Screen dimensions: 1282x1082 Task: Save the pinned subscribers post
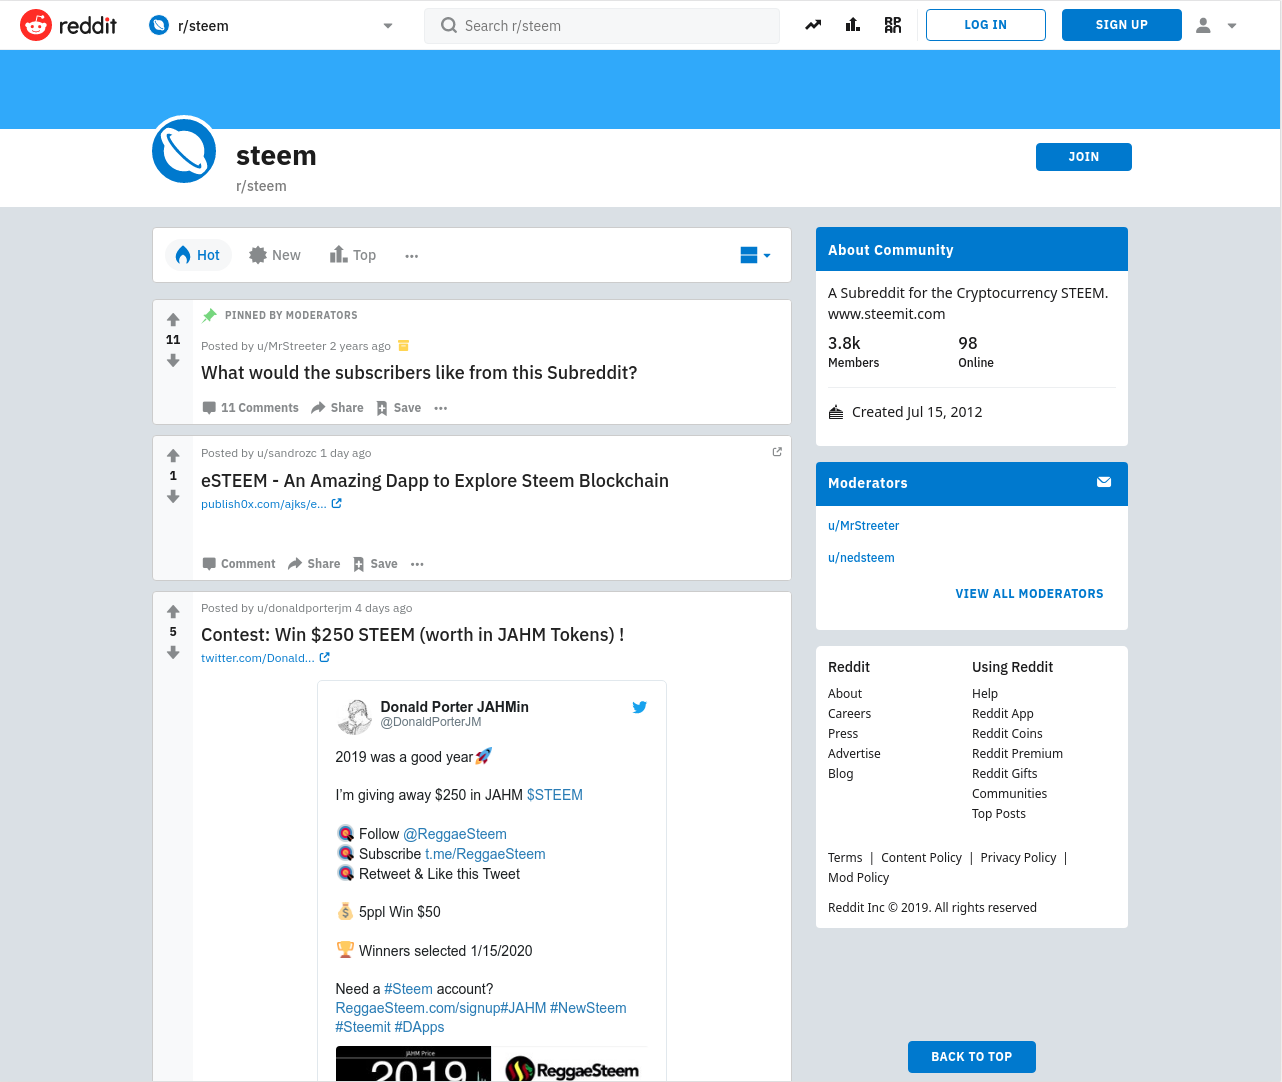pos(398,408)
